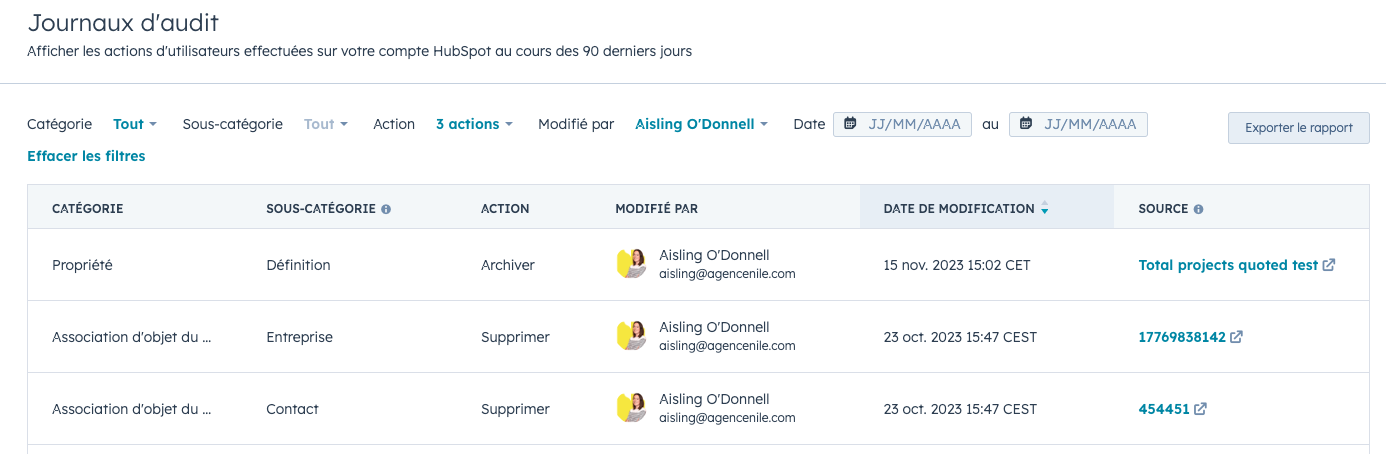The height and width of the screenshot is (454, 1386).
Task: Click external link icon beside 454451
Action: 1200,409
